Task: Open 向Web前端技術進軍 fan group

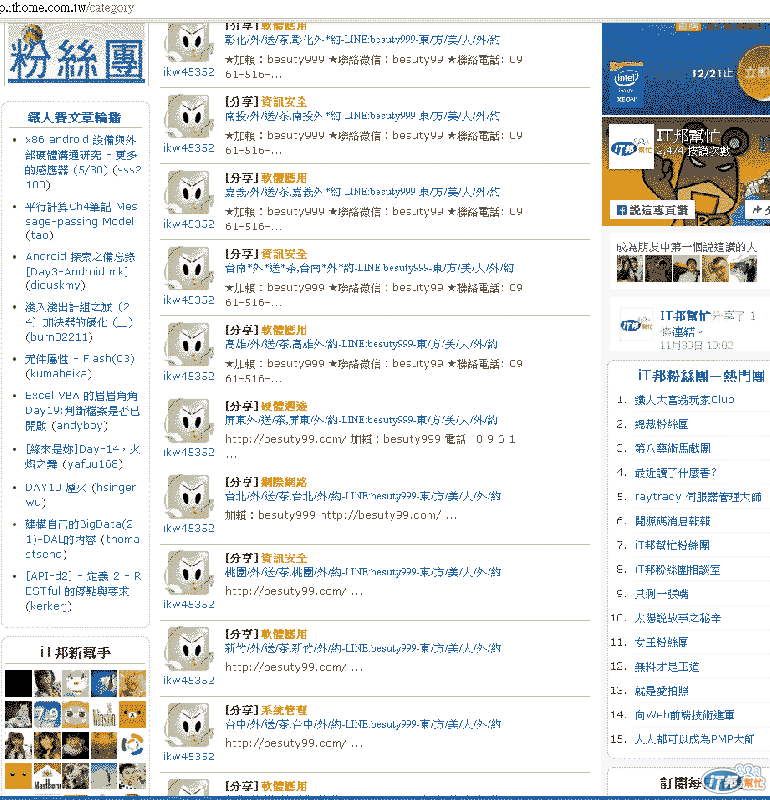Action: click(x=684, y=715)
